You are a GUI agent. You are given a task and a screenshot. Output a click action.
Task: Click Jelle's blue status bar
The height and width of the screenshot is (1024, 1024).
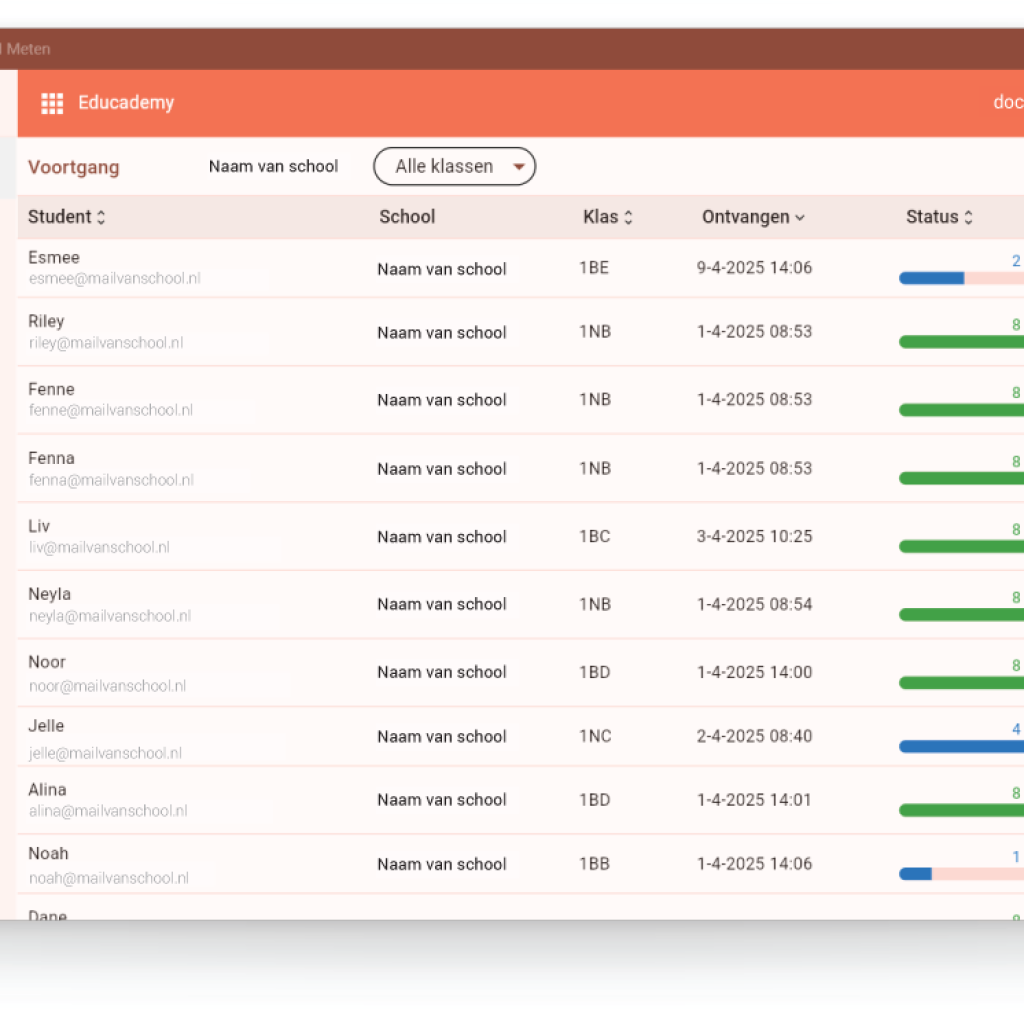(960, 746)
